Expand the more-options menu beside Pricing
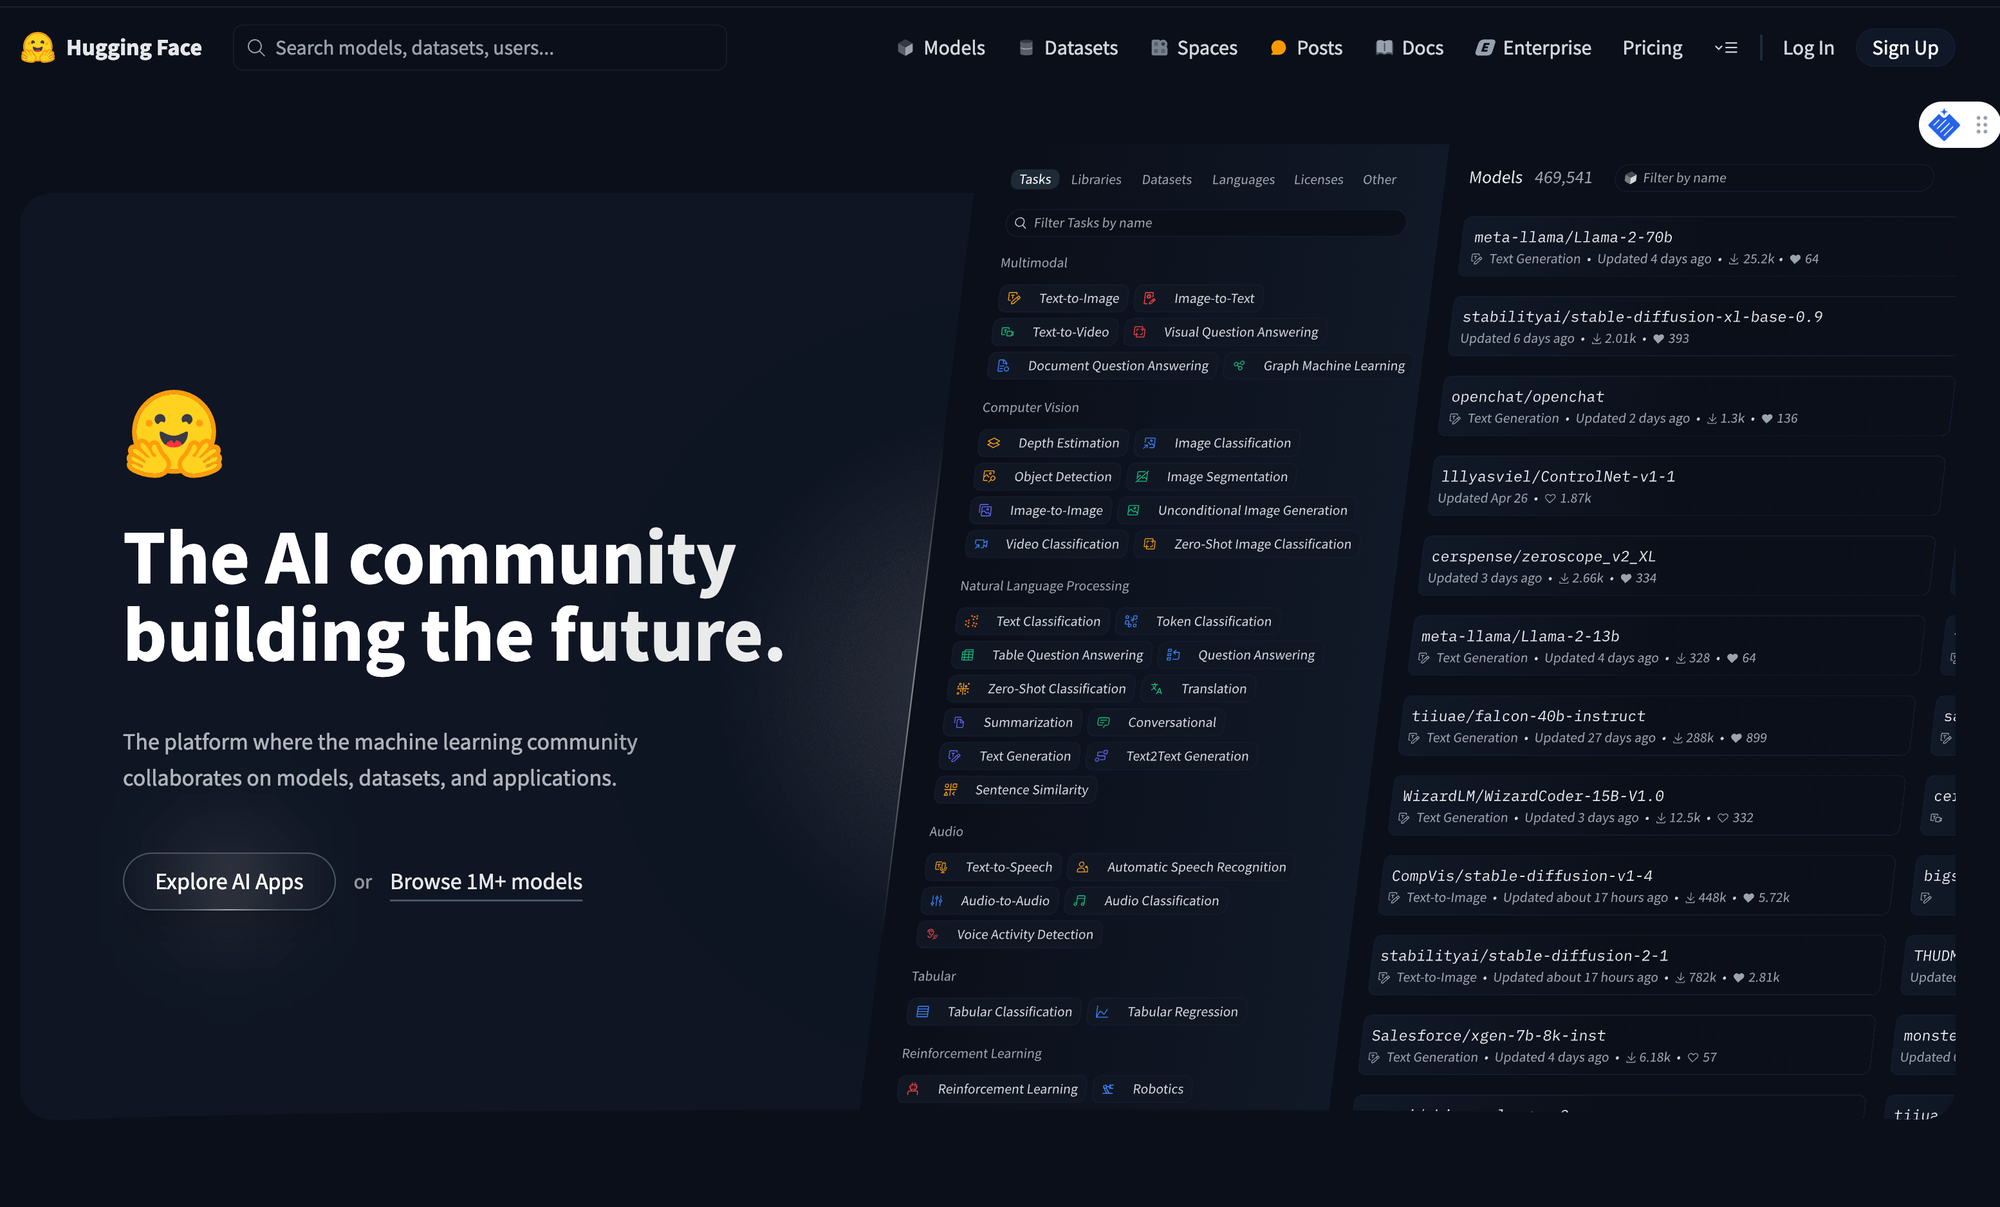 pos(1726,48)
